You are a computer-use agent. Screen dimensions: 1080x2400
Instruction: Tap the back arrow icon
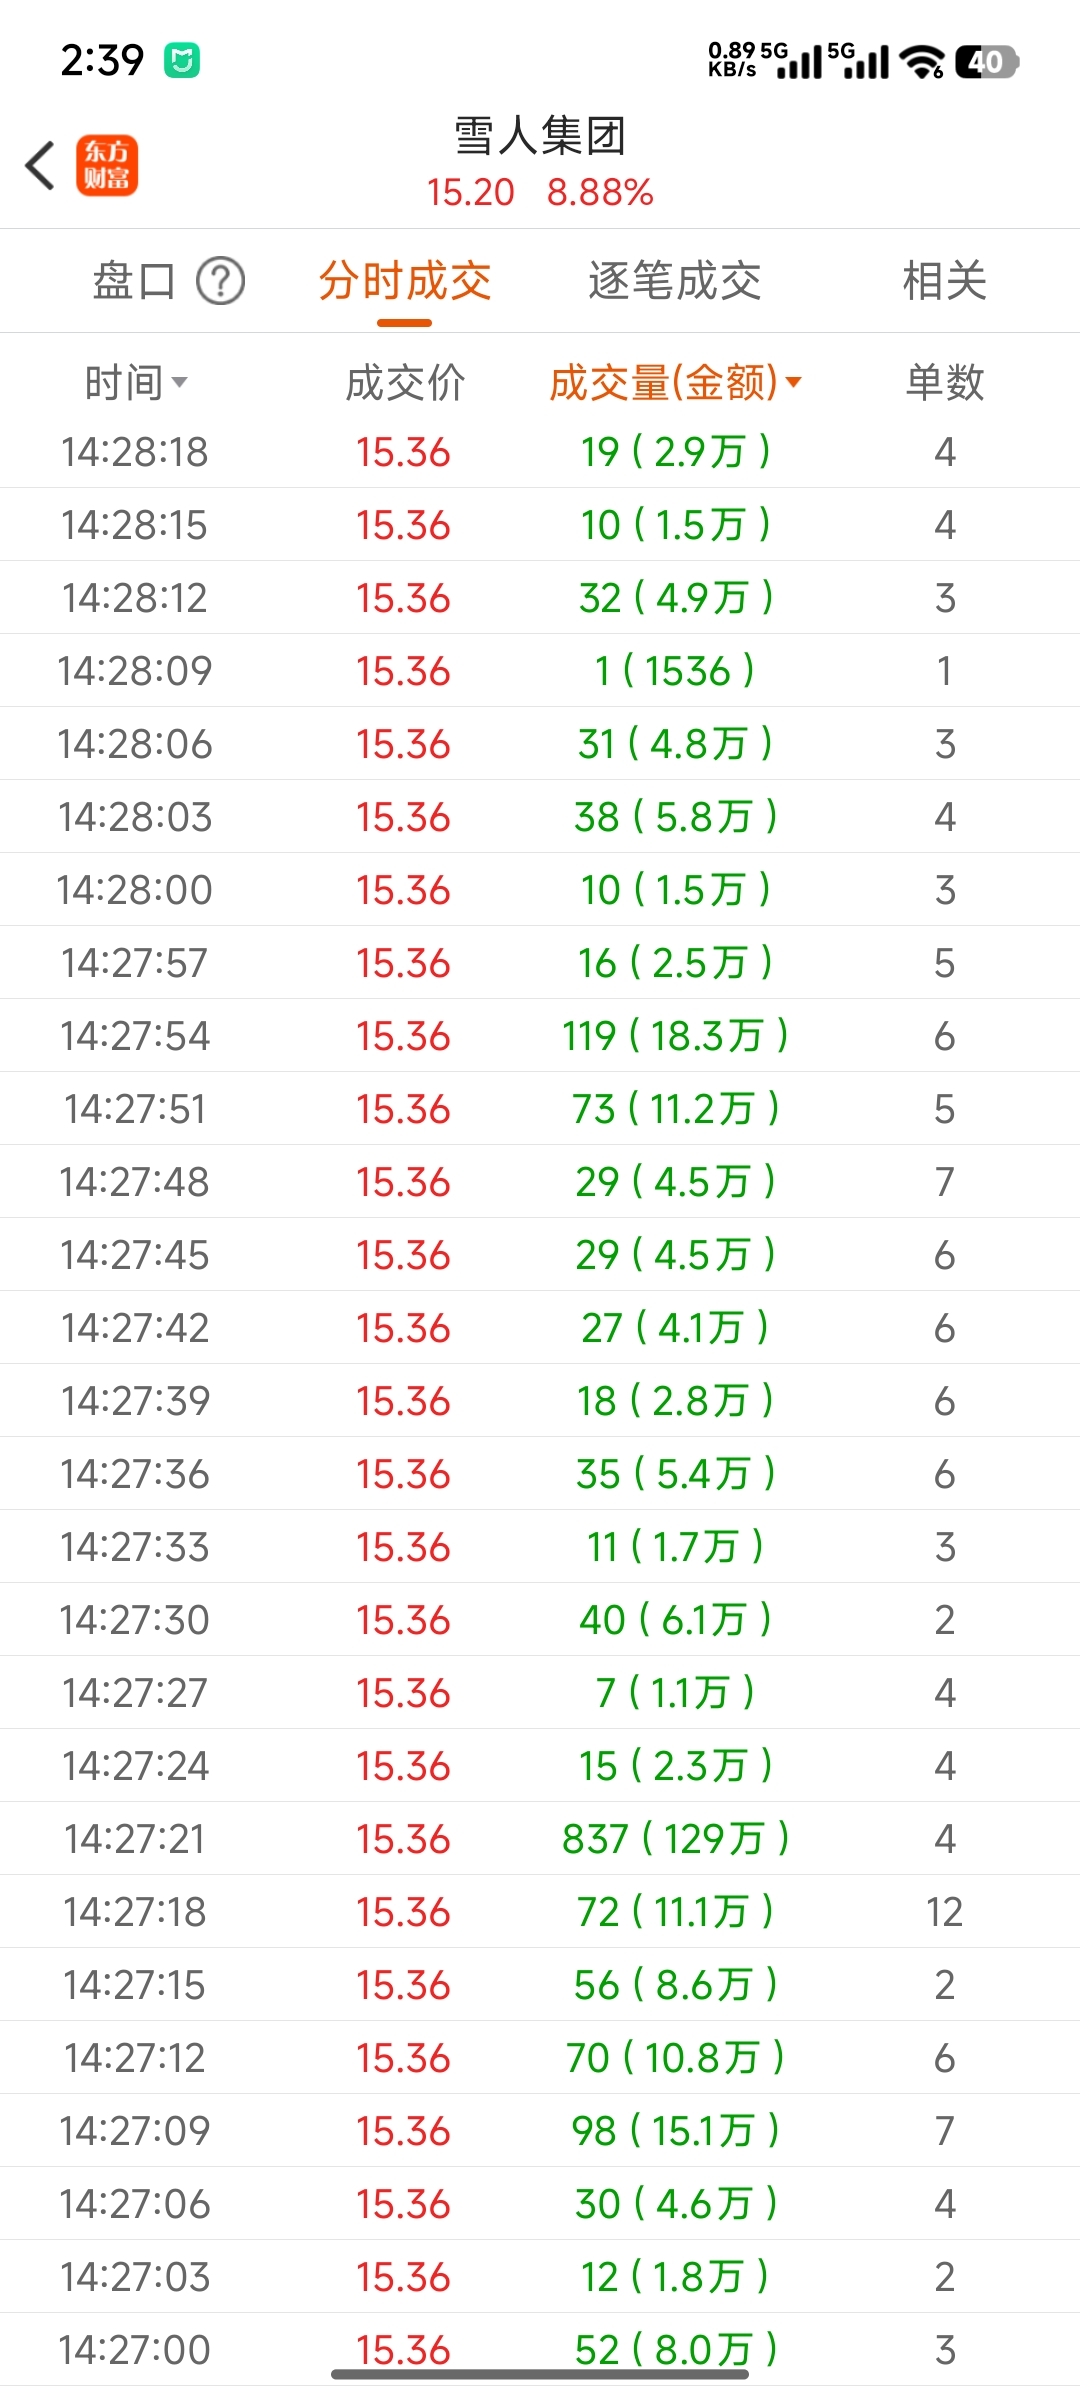tap(41, 165)
